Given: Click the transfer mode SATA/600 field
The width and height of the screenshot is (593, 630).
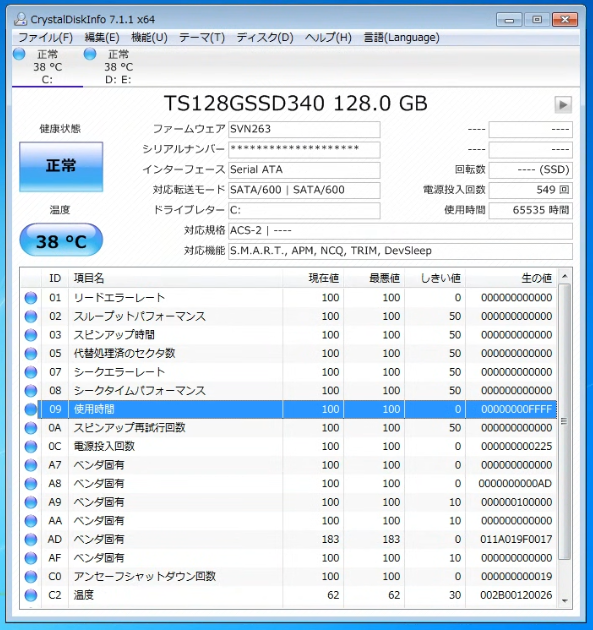Looking at the screenshot, I should coord(304,190).
